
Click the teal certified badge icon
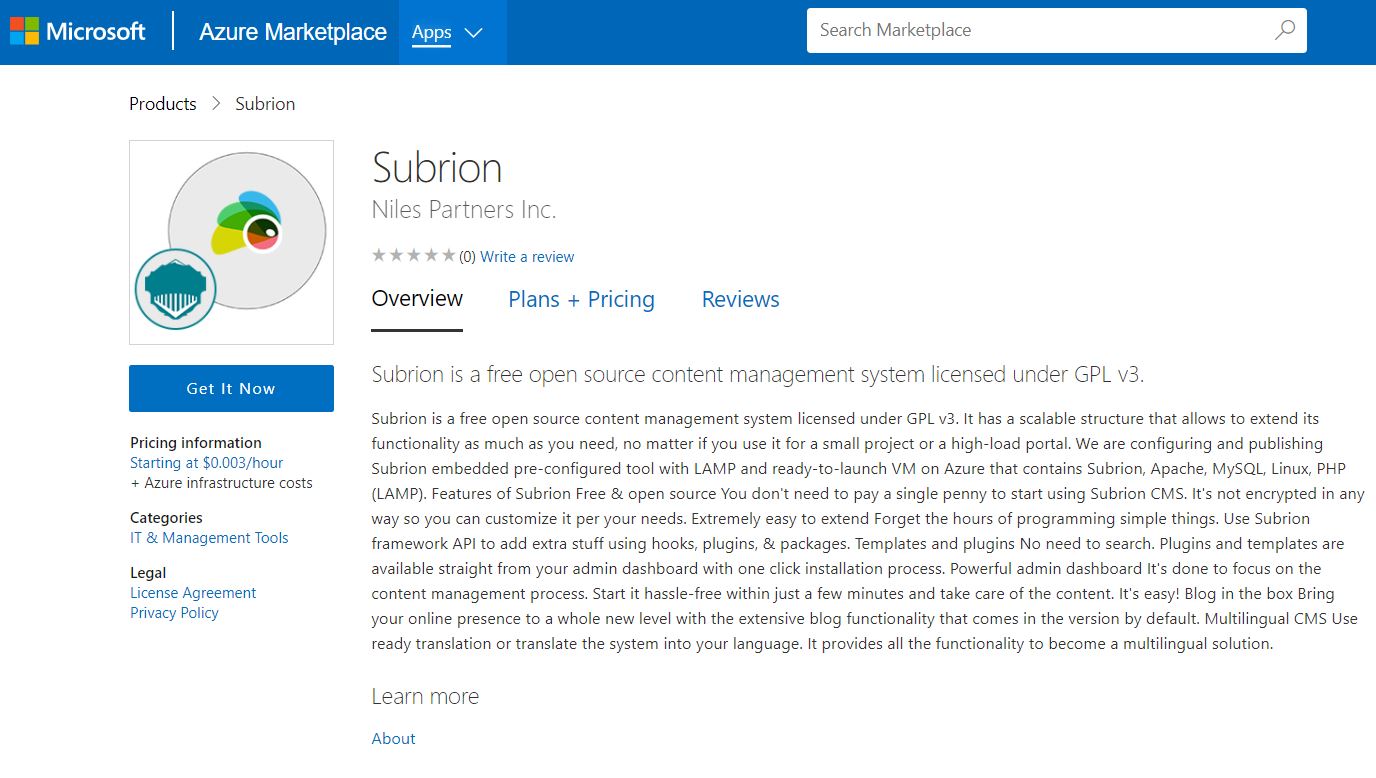tap(176, 289)
